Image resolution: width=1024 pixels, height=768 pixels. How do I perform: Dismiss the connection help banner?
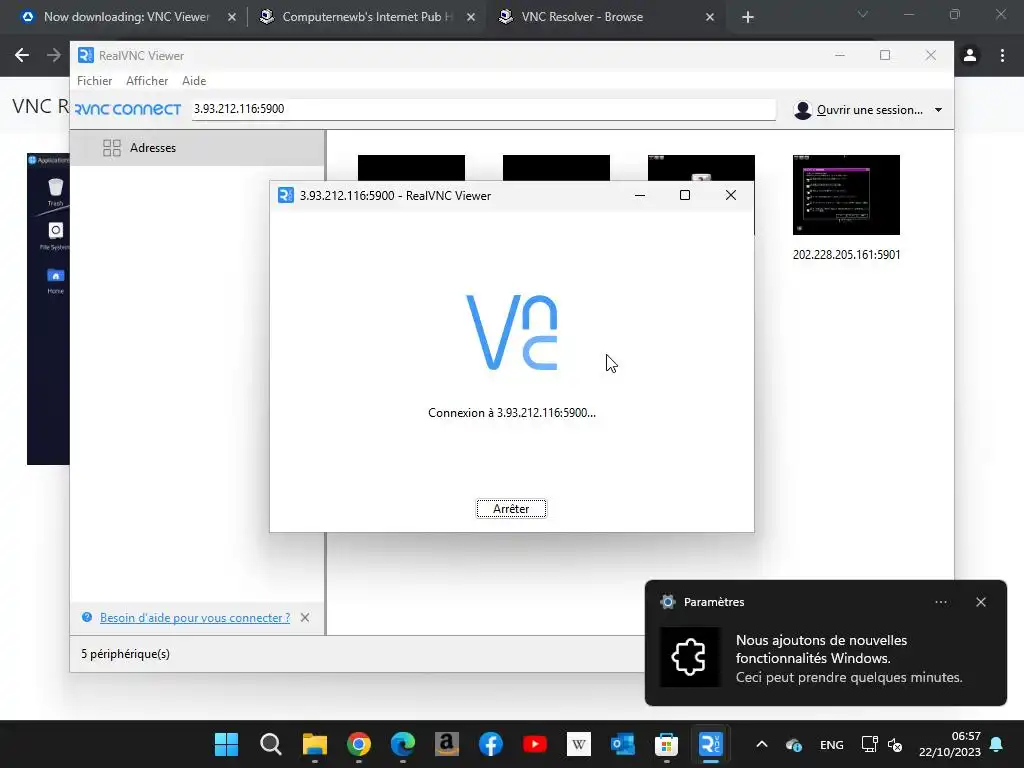[305, 618]
